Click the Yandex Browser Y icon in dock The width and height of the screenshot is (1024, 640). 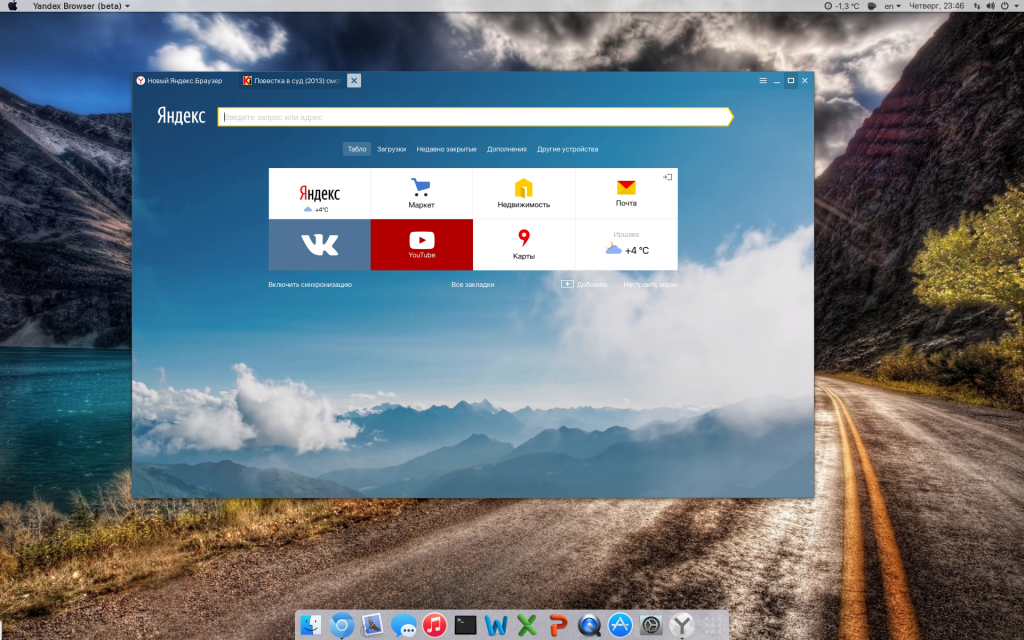(x=682, y=626)
